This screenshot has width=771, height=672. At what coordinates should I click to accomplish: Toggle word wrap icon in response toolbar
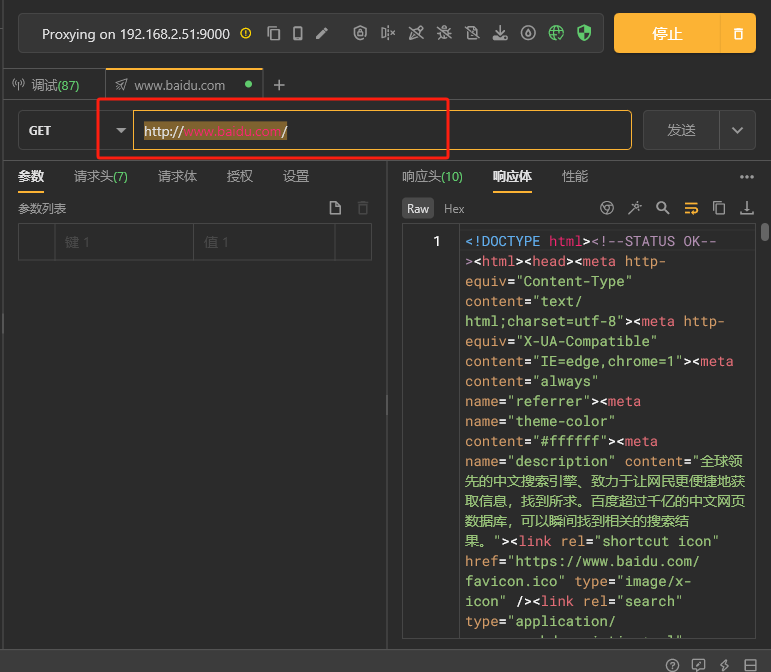coord(691,208)
